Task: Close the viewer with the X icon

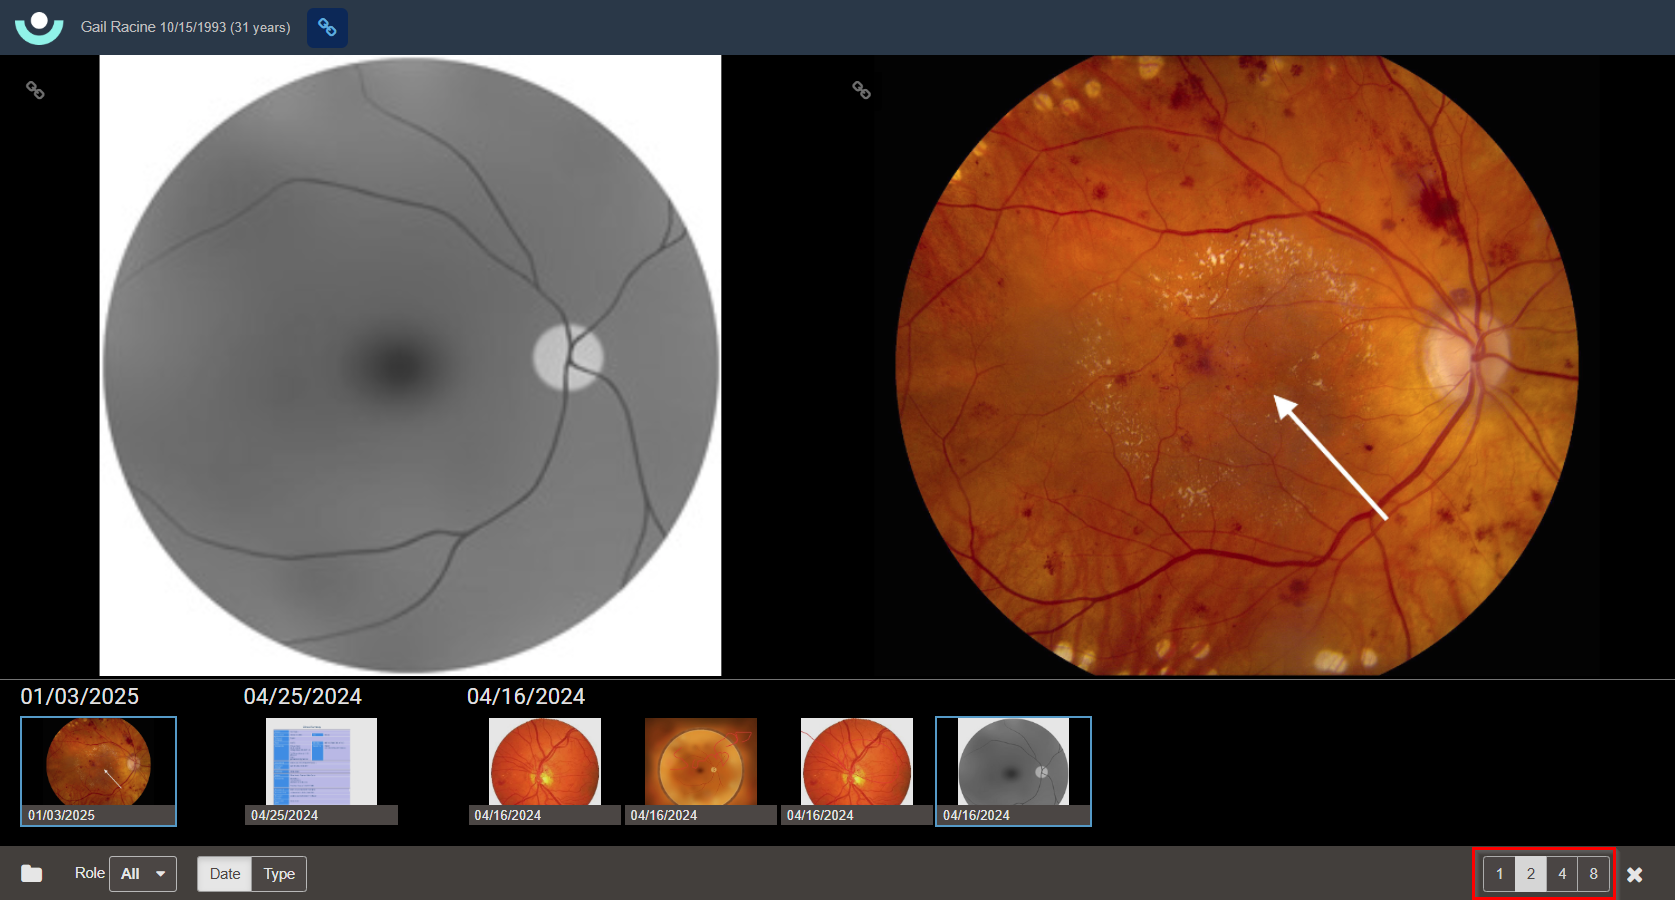Action: (1634, 874)
